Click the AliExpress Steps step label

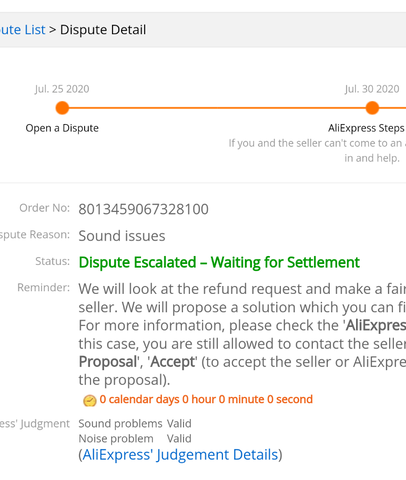[366, 128]
